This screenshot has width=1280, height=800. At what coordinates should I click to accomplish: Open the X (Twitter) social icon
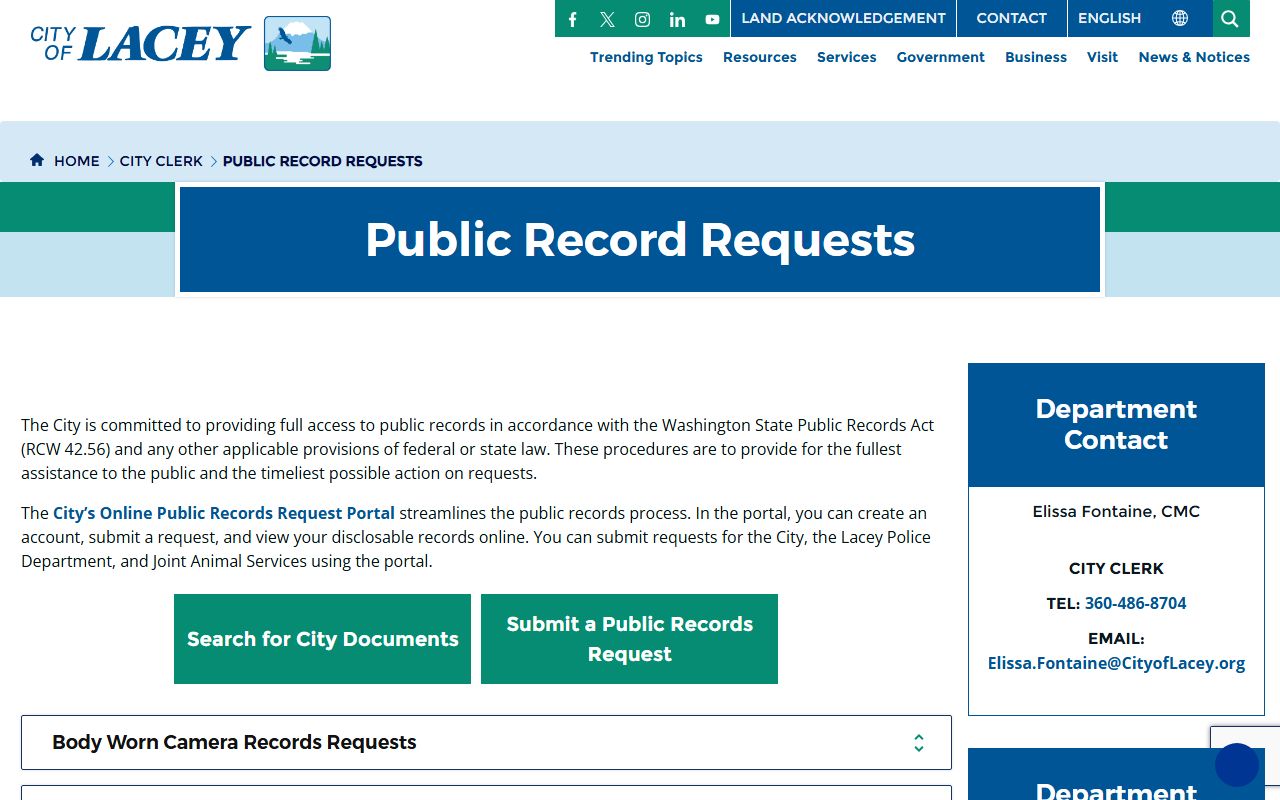click(607, 19)
